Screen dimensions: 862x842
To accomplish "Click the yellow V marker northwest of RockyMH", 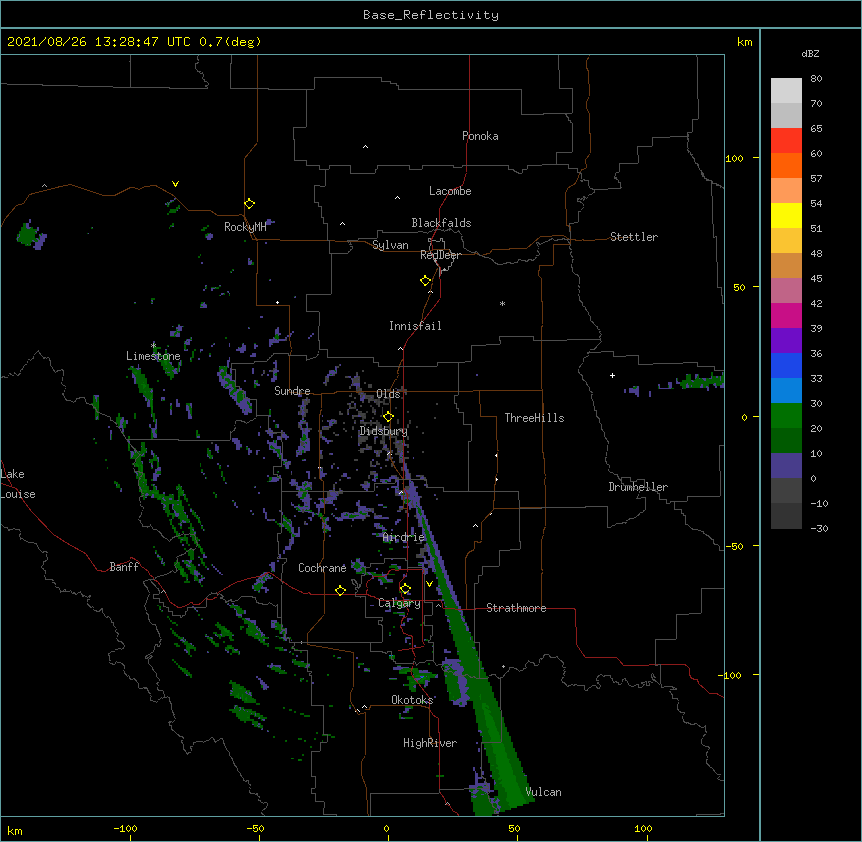I will (x=175, y=184).
